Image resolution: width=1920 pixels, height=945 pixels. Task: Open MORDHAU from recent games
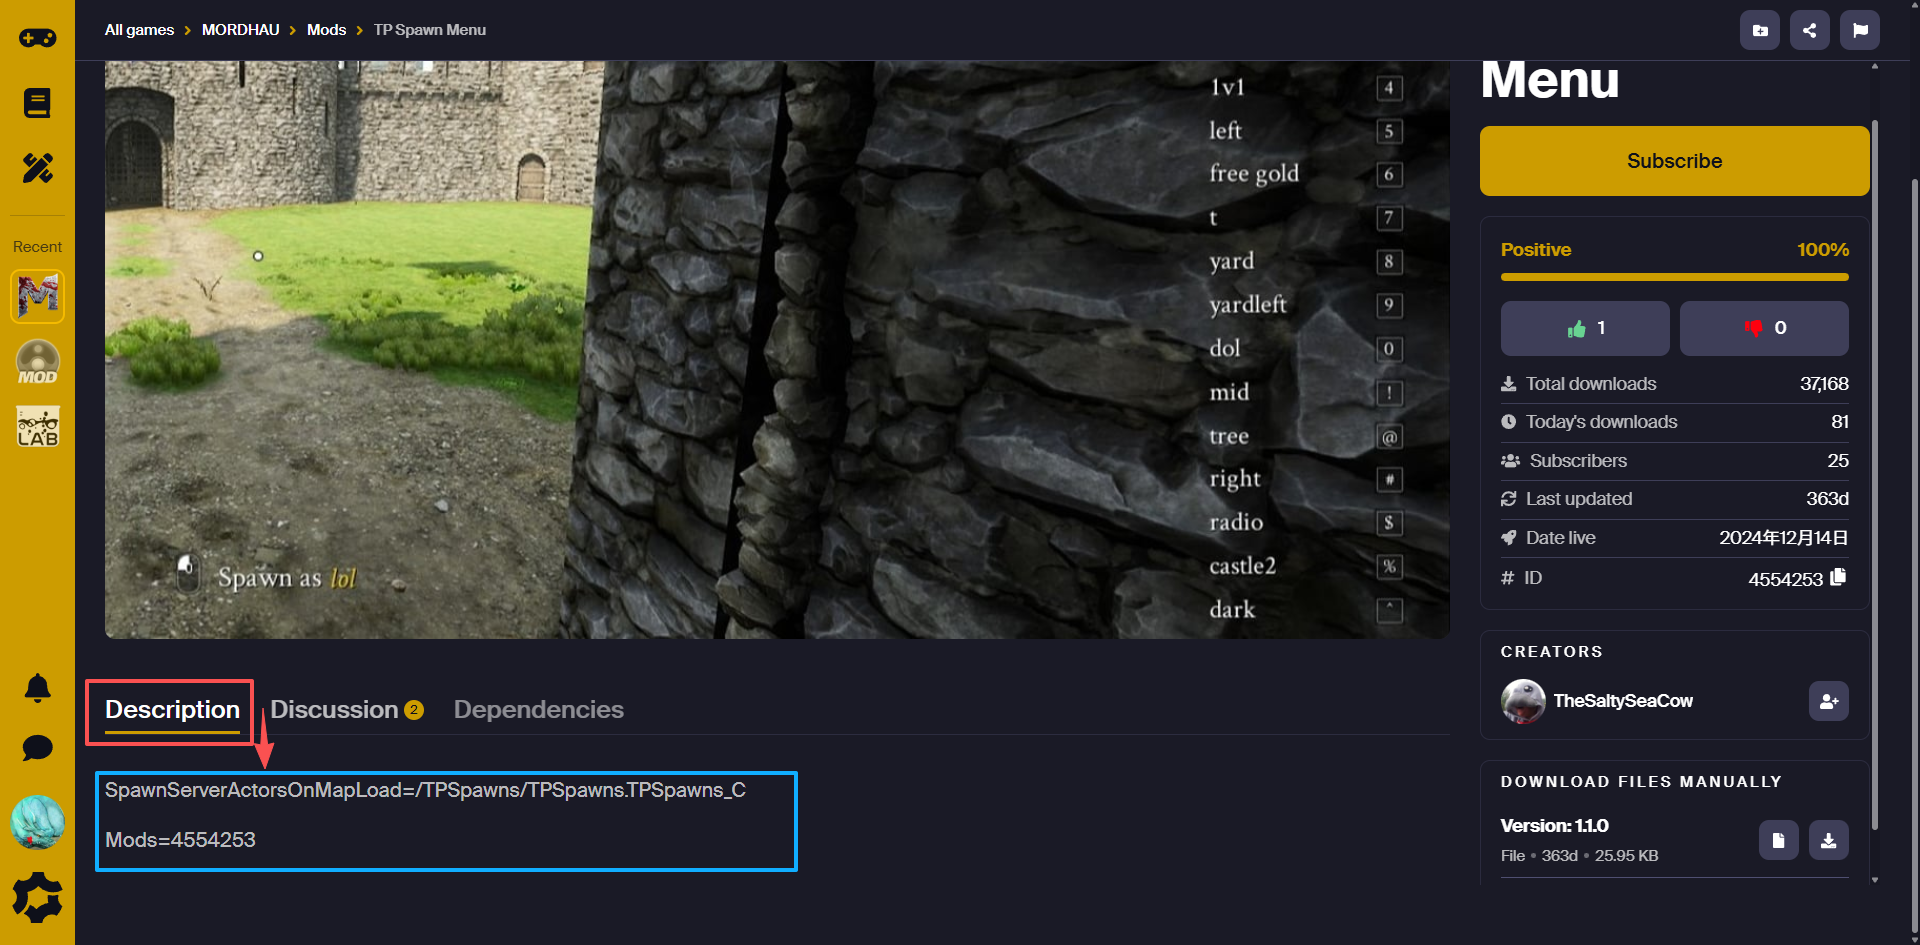[37, 296]
